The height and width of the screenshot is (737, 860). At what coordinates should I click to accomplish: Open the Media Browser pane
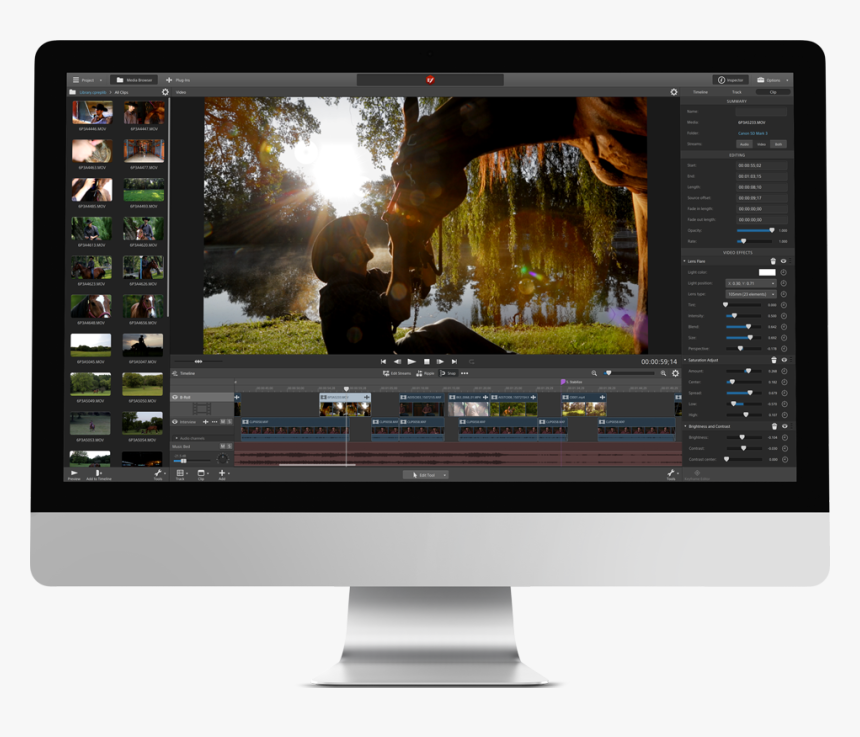pyautogui.click(x=134, y=80)
